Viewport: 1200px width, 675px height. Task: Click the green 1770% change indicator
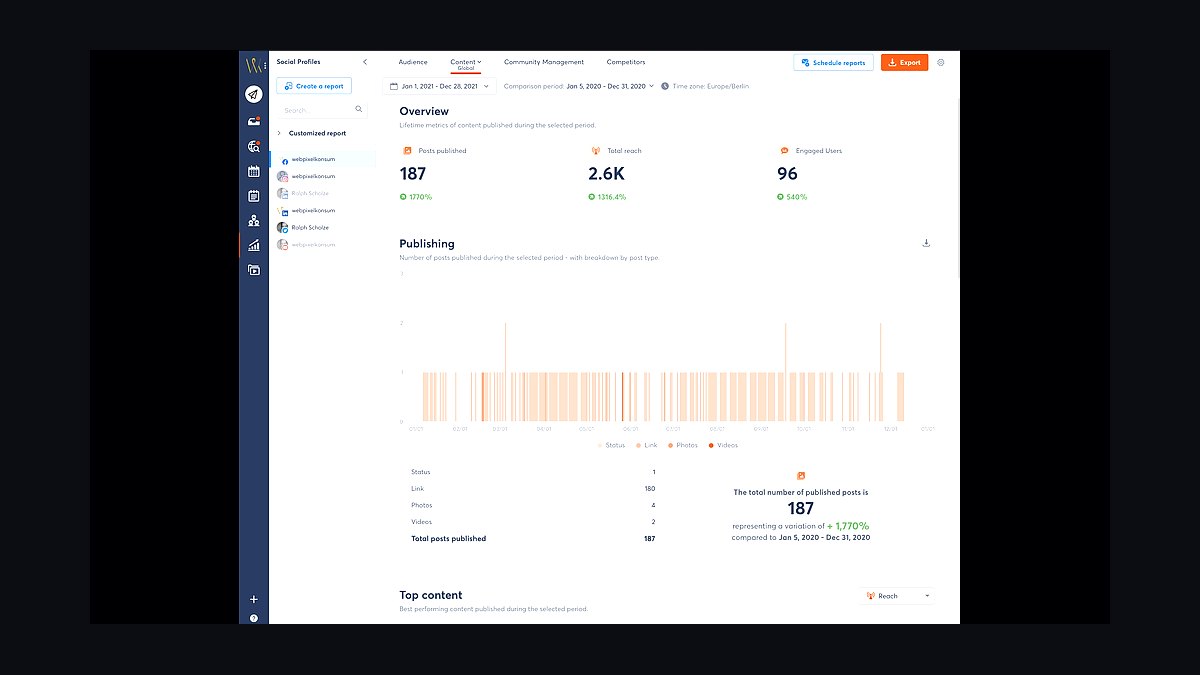pos(416,197)
